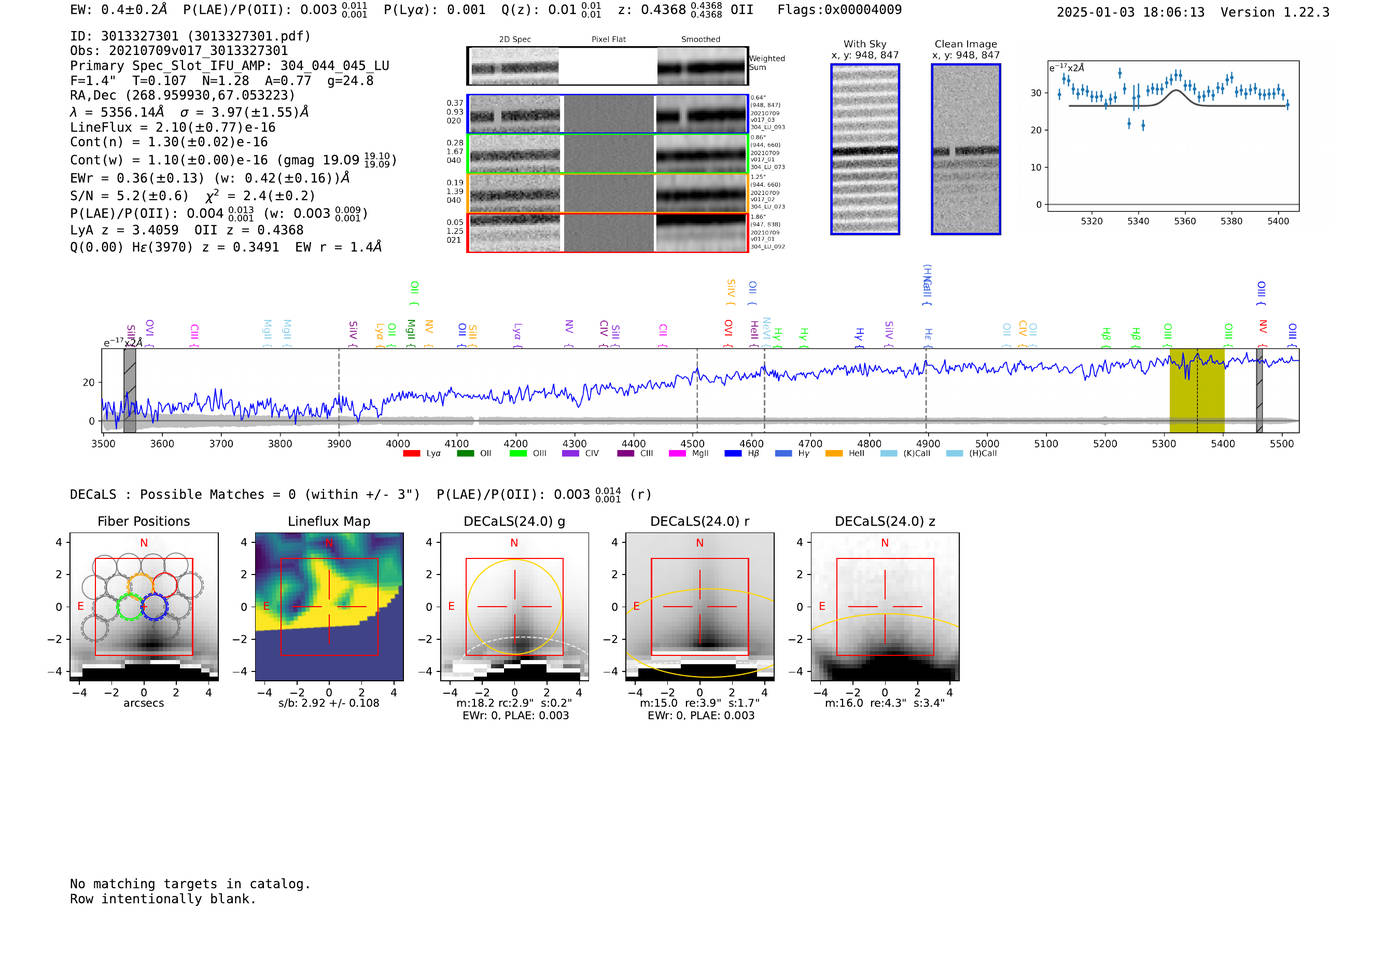The width and height of the screenshot is (1400, 953).
Task: Click the CIII legend swatch
Action: 626,454
